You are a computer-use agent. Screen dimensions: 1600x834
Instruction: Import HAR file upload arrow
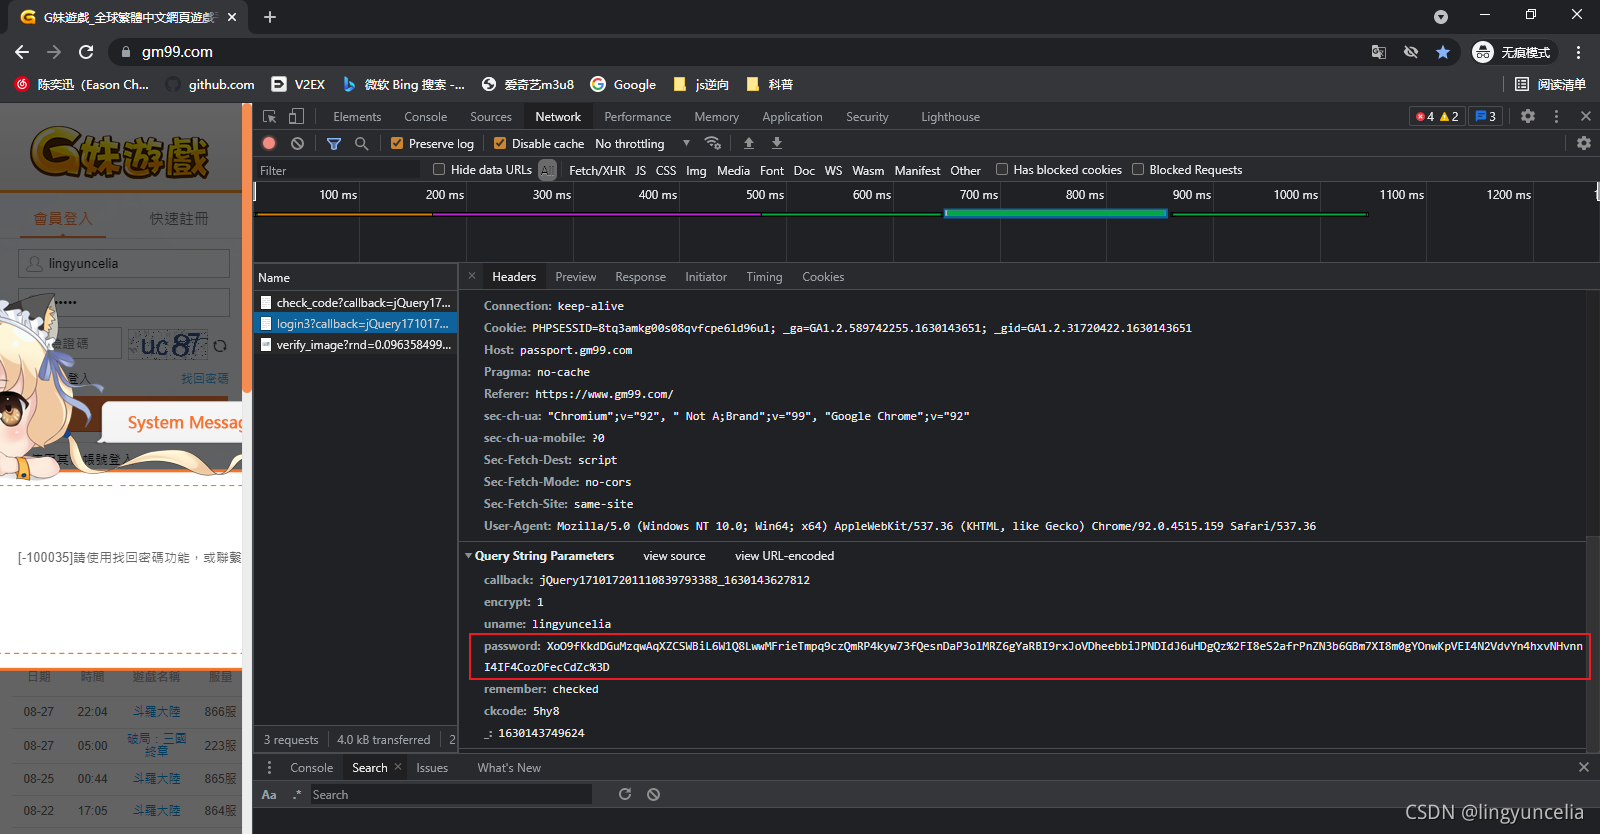(x=749, y=144)
